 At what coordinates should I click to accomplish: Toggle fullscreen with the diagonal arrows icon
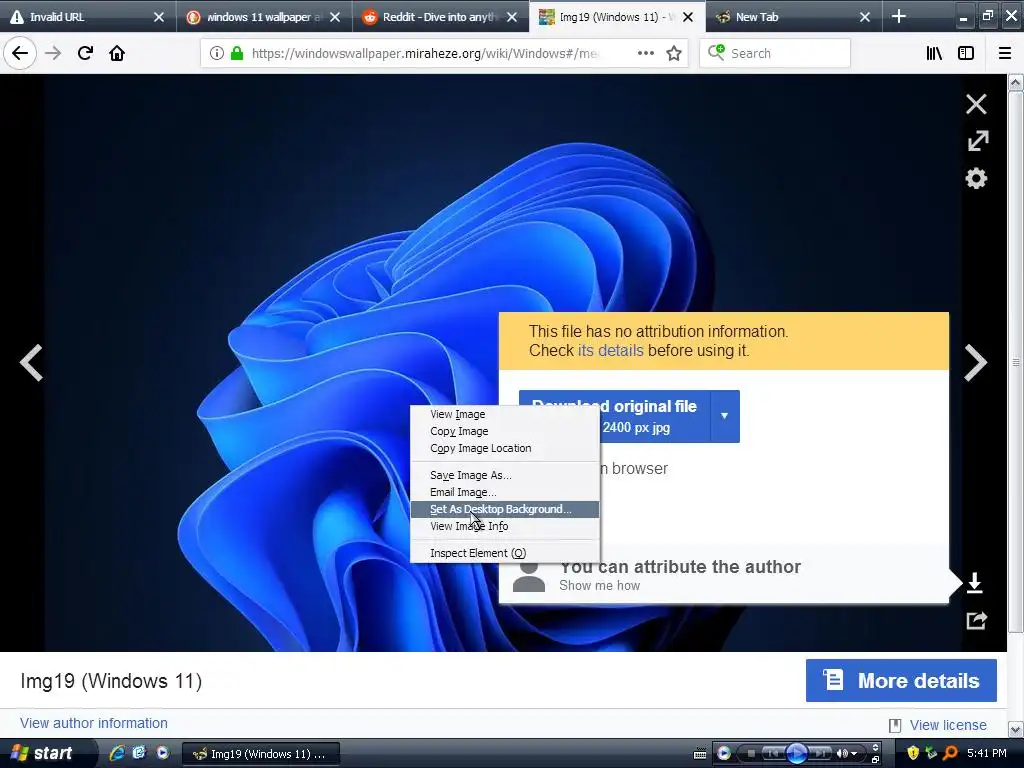[x=977, y=140]
